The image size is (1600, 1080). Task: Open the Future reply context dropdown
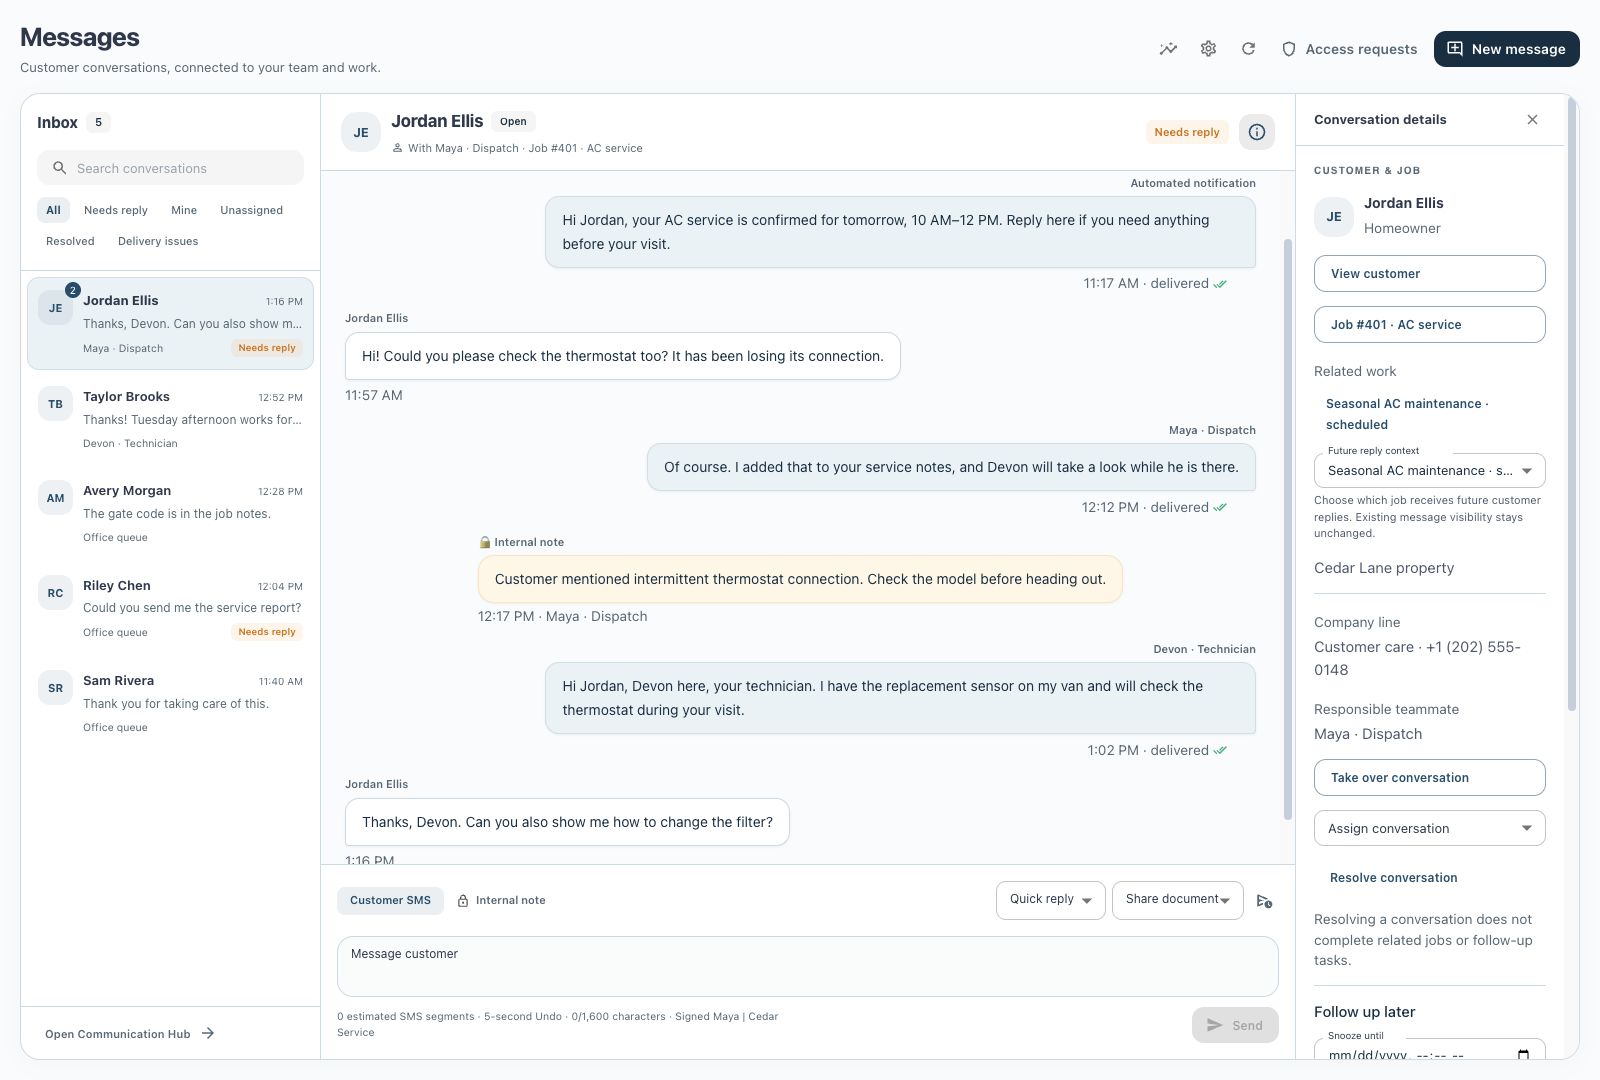pyautogui.click(x=1430, y=470)
